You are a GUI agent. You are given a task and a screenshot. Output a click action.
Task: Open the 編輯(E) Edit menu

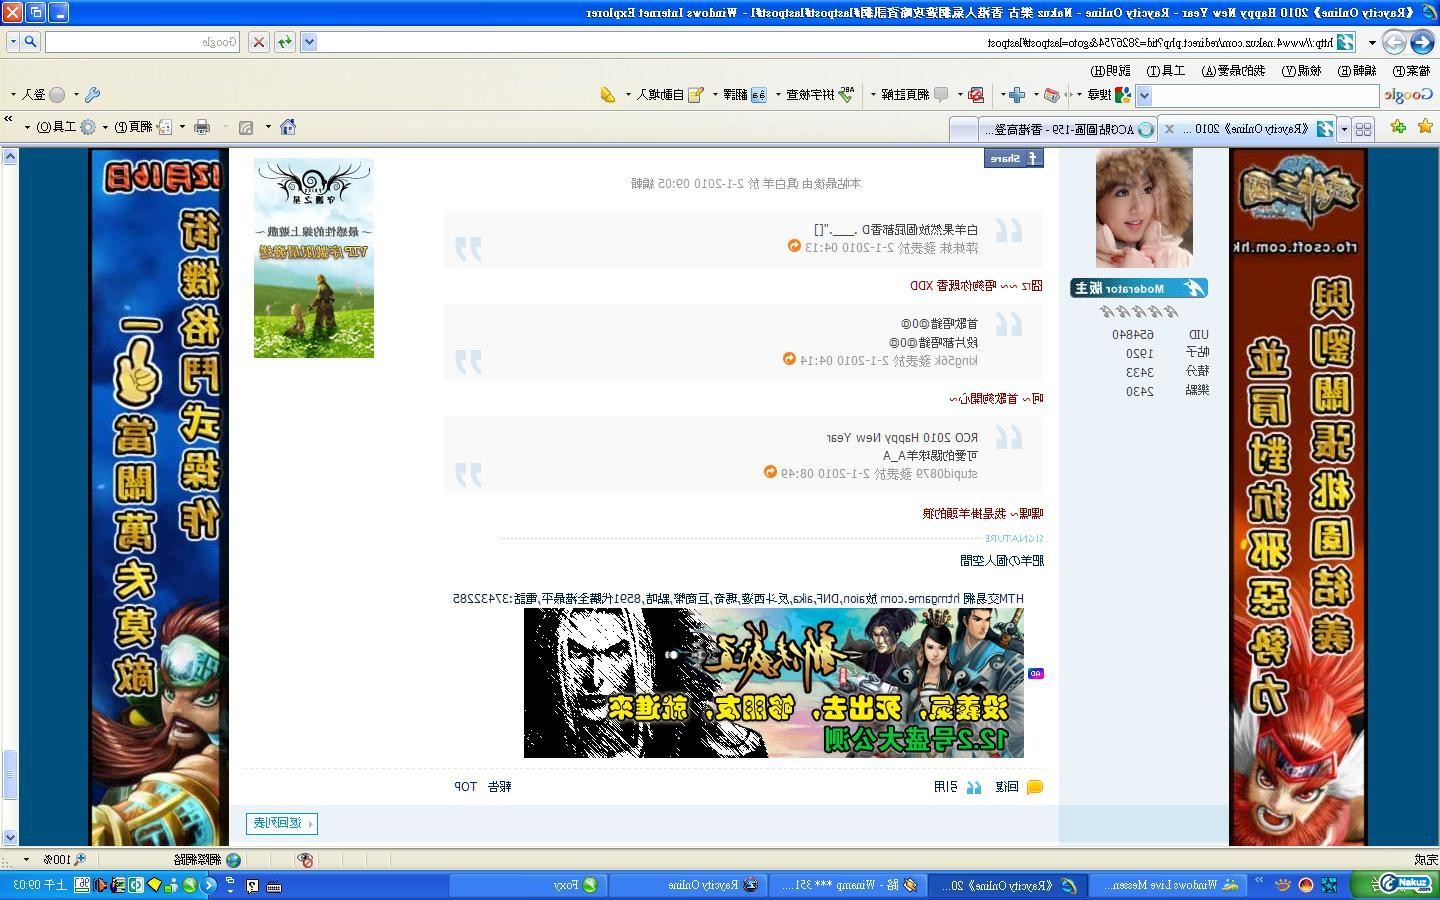coord(1357,71)
